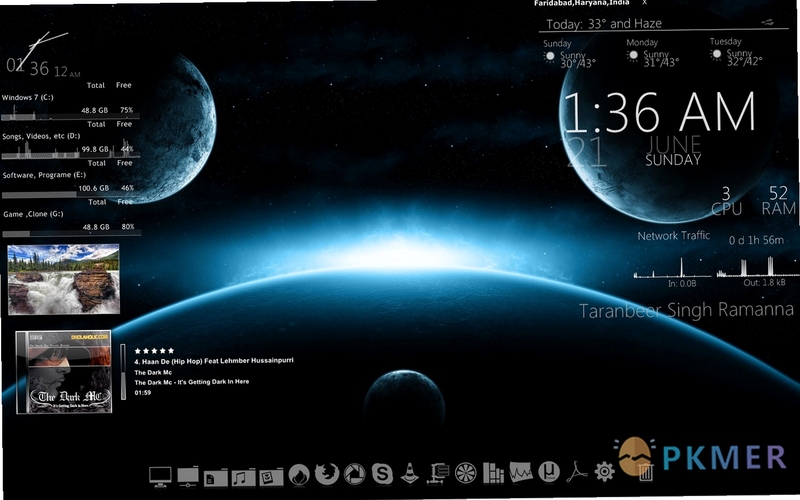Click the E: drive usage bar

pyautogui.click(x=71, y=195)
